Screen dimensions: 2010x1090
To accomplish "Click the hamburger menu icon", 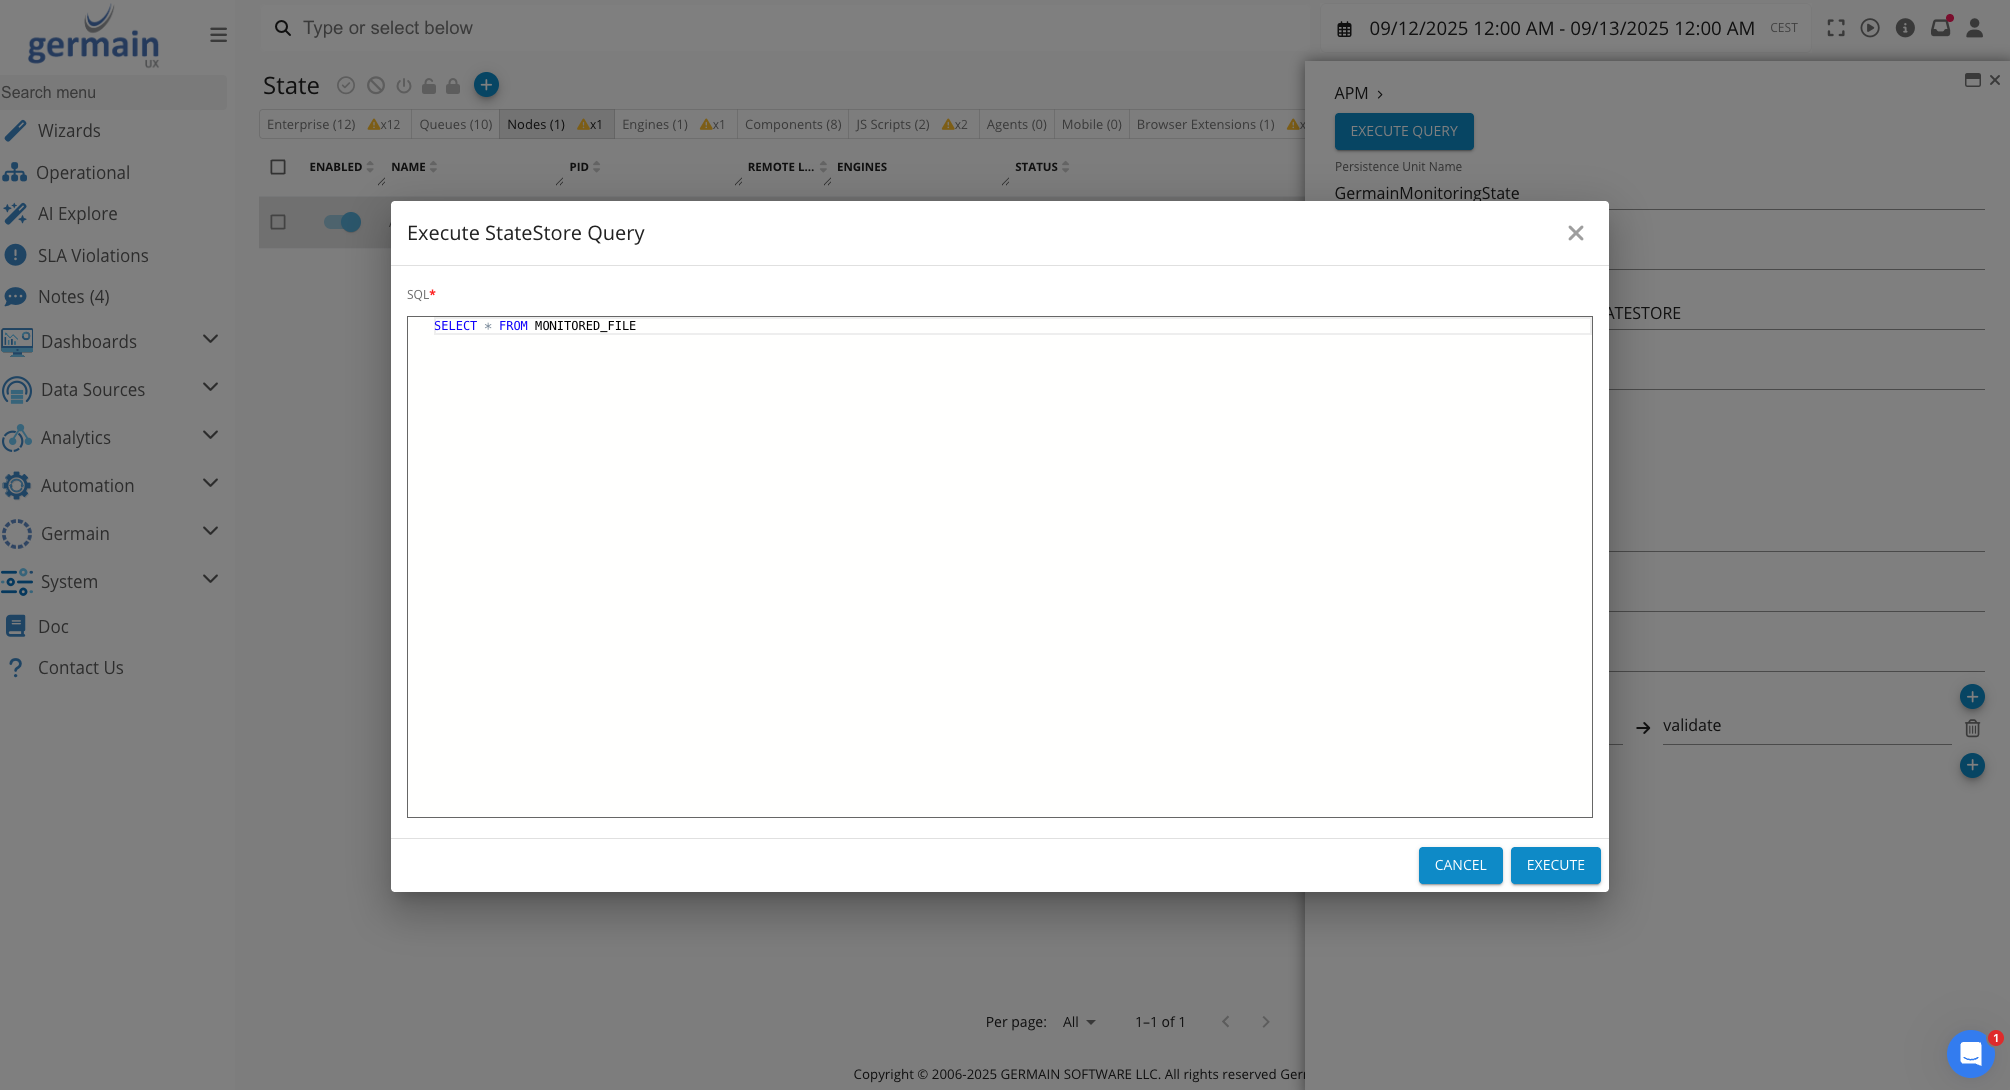I will [218, 35].
